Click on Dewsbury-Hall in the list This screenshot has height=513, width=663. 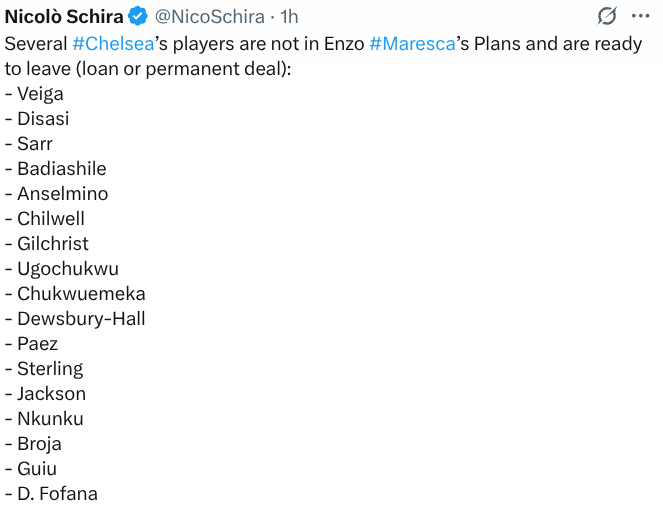(x=81, y=319)
